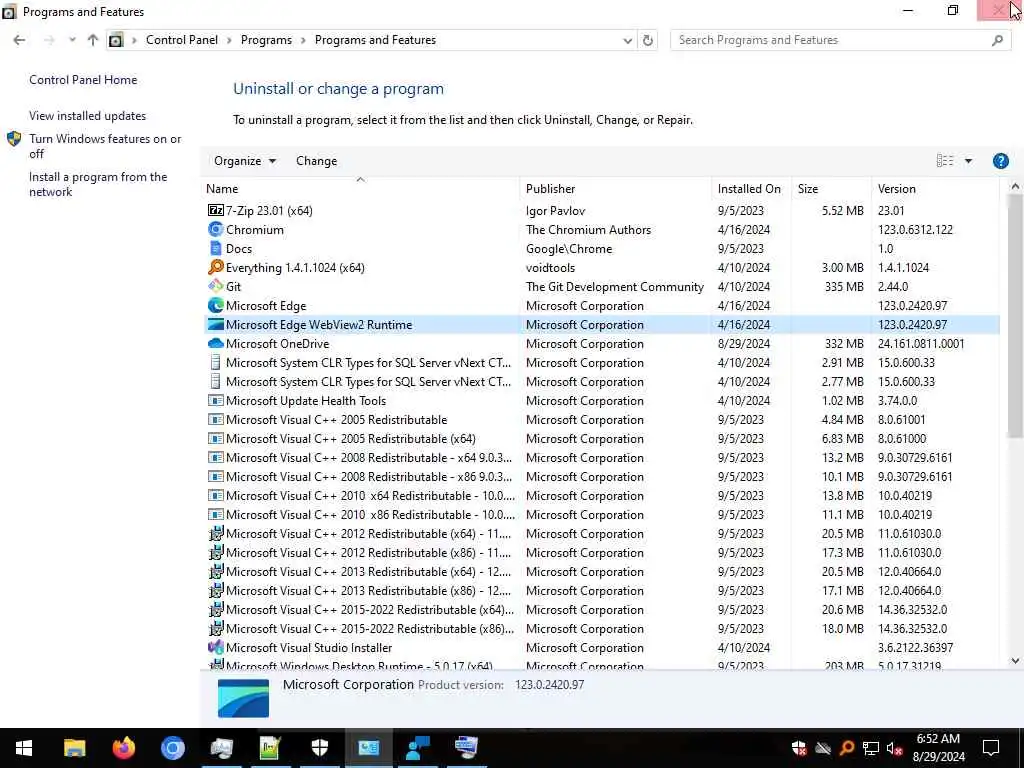Open Windows Security shield on taskbar

(x=319, y=748)
